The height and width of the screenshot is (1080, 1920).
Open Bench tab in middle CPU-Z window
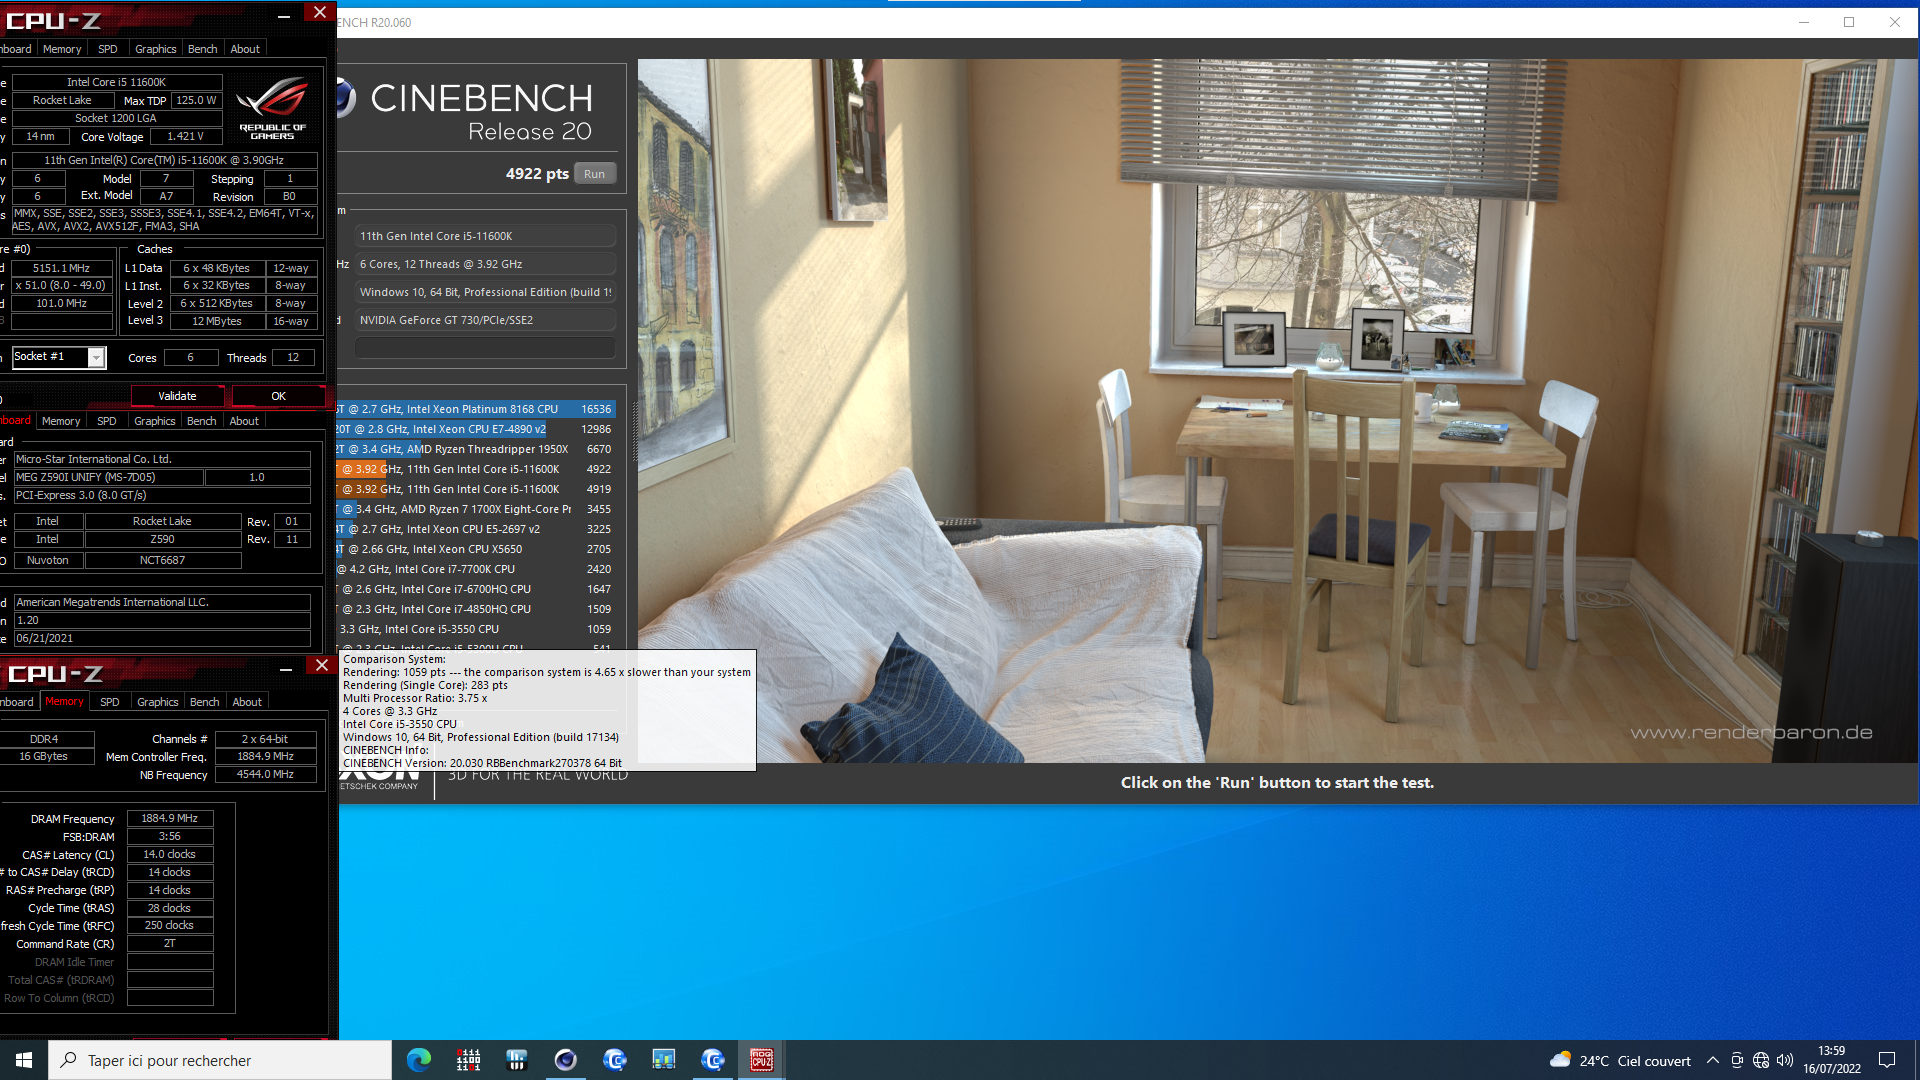tap(202, 421)
